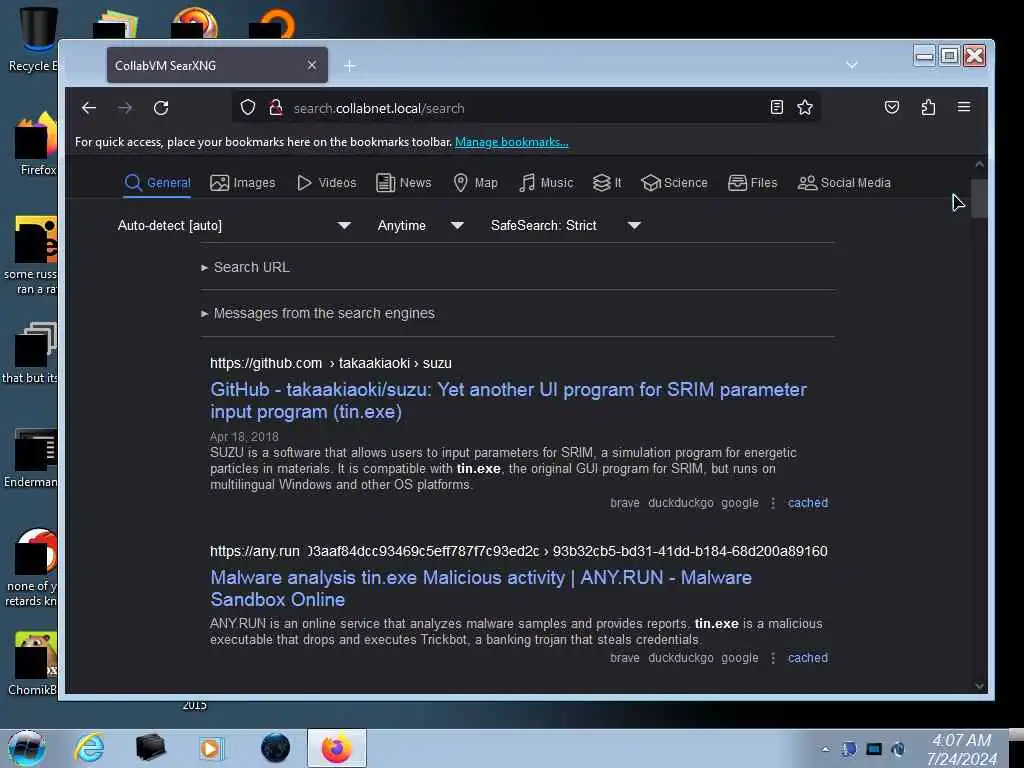The width and height of the screenshot is (1024, 768).
Task: Click the Firefox taskbar button
Action: (336, 748)
